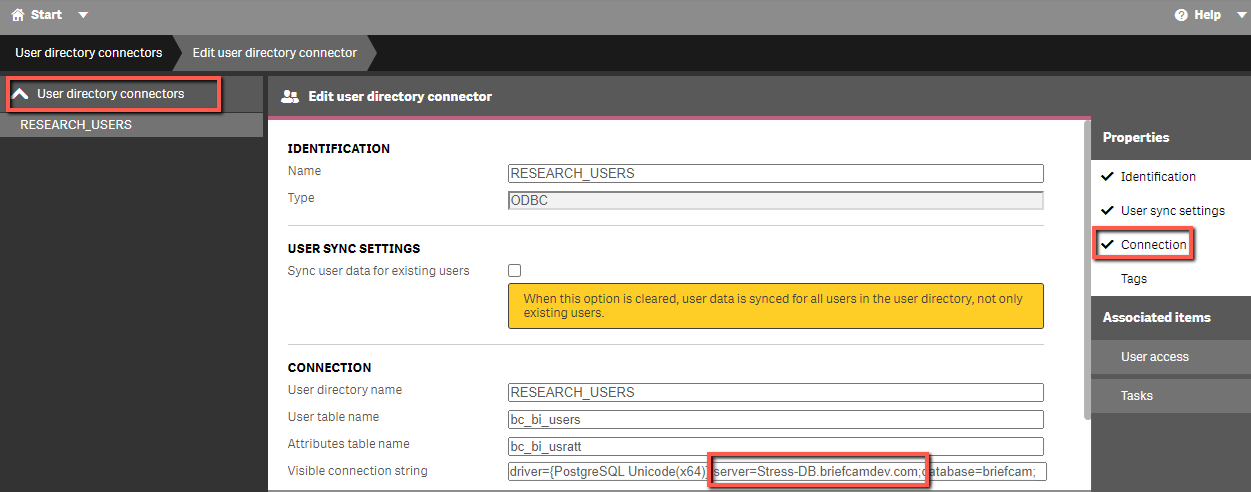This screenshot has width=1251, height=492.
Task: Collapse the User directory connectors chevron
Action: (x=20, y=94)
